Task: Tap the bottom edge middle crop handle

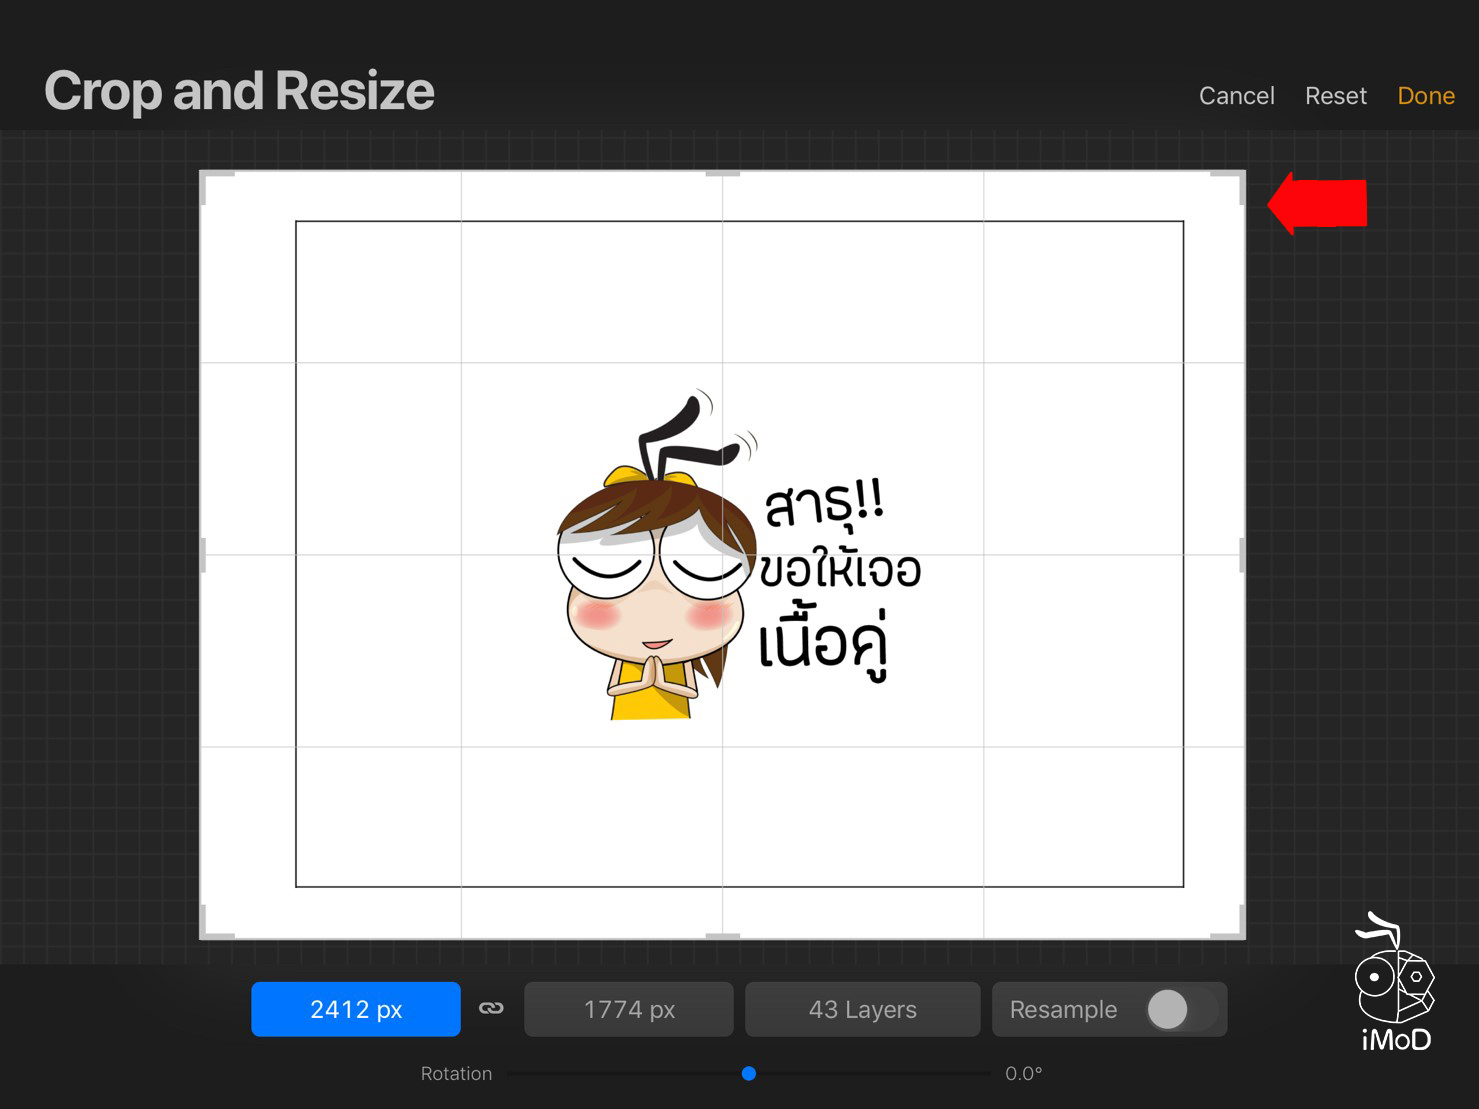Action: point(722,936)
